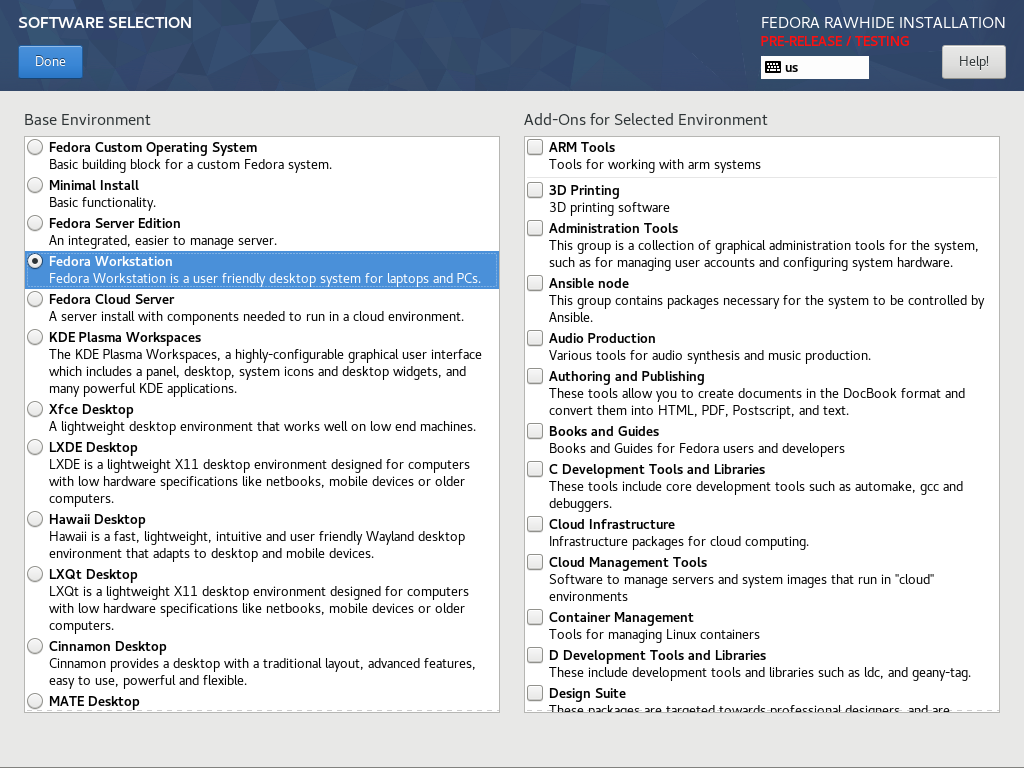Screen dimensions: 1024x768
Task: Select the LXQt Desktop radio button
Action: click(35, 574)
